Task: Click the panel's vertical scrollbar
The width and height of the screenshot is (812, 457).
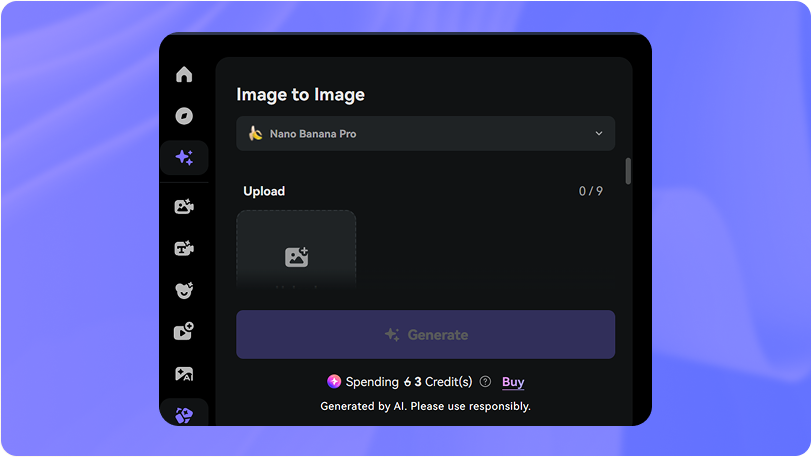Action: pyautogui.click(x=628, y=171)
